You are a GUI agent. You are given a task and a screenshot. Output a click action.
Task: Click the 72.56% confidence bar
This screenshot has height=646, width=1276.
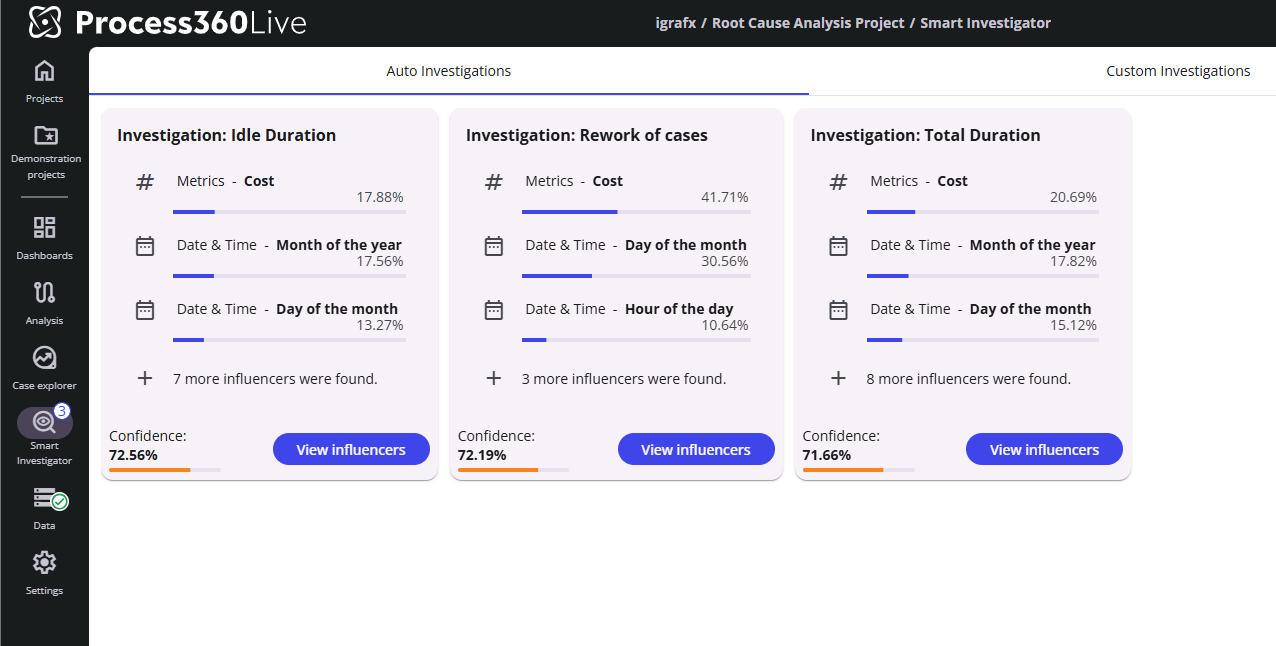point(165,470)
